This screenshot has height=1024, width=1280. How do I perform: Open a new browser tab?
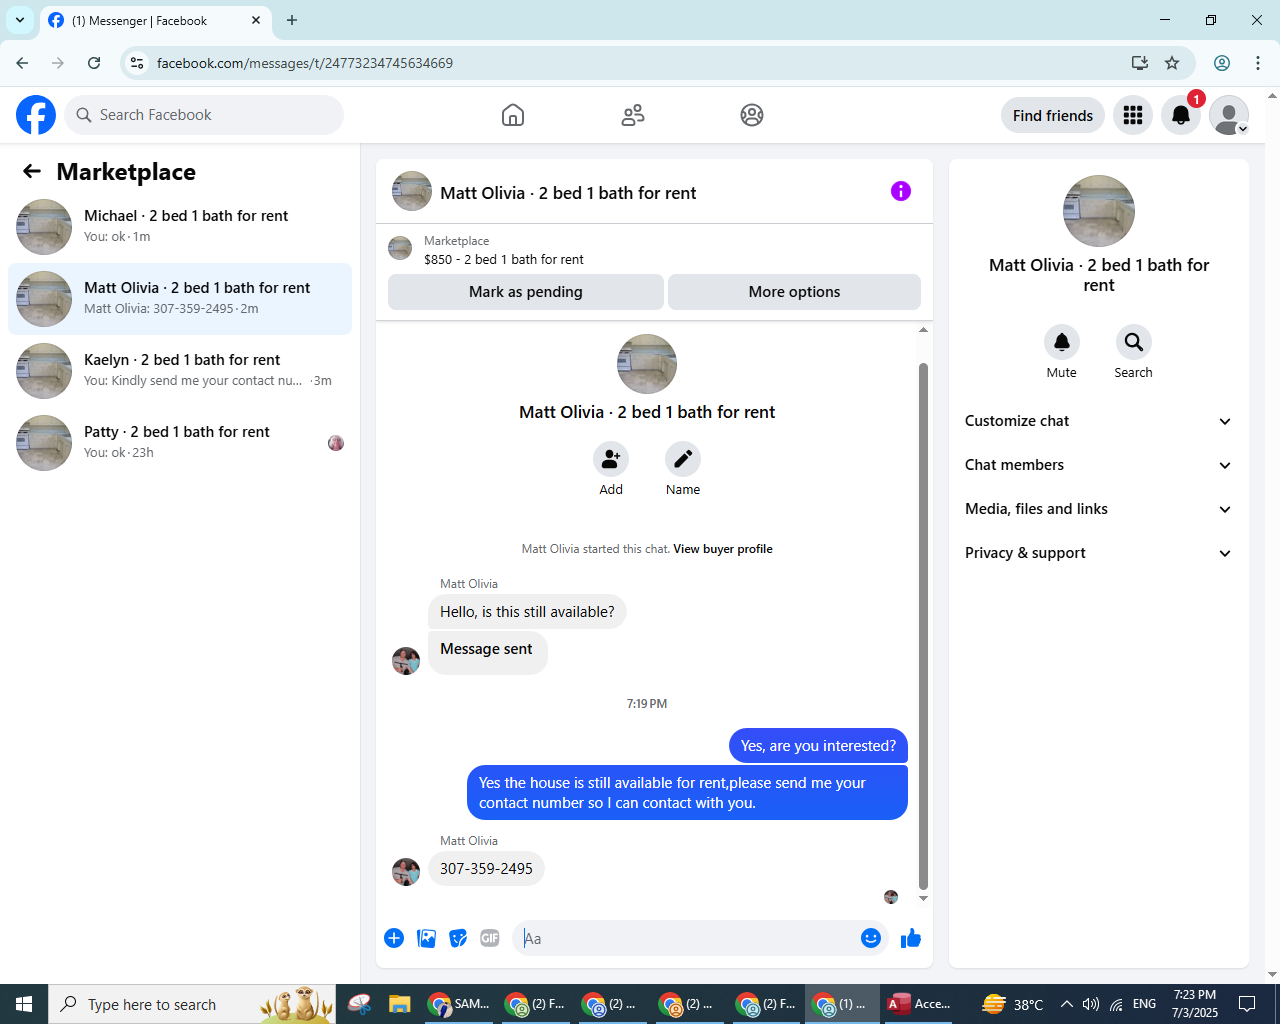tap(292, 20)
